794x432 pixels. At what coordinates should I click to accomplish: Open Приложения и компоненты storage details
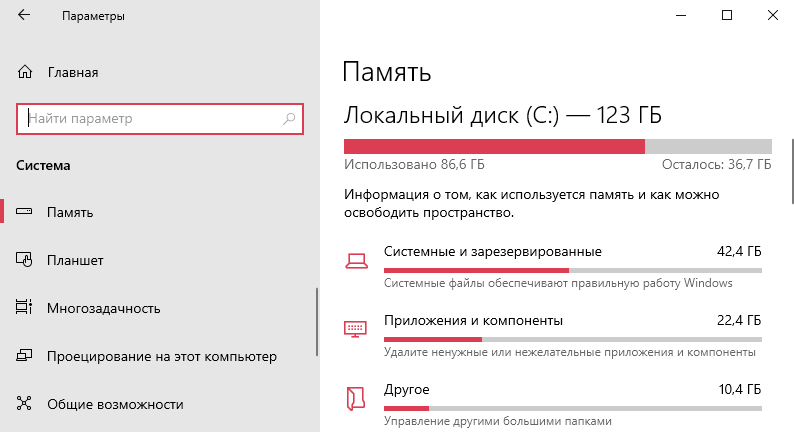(x=473, y=320)
